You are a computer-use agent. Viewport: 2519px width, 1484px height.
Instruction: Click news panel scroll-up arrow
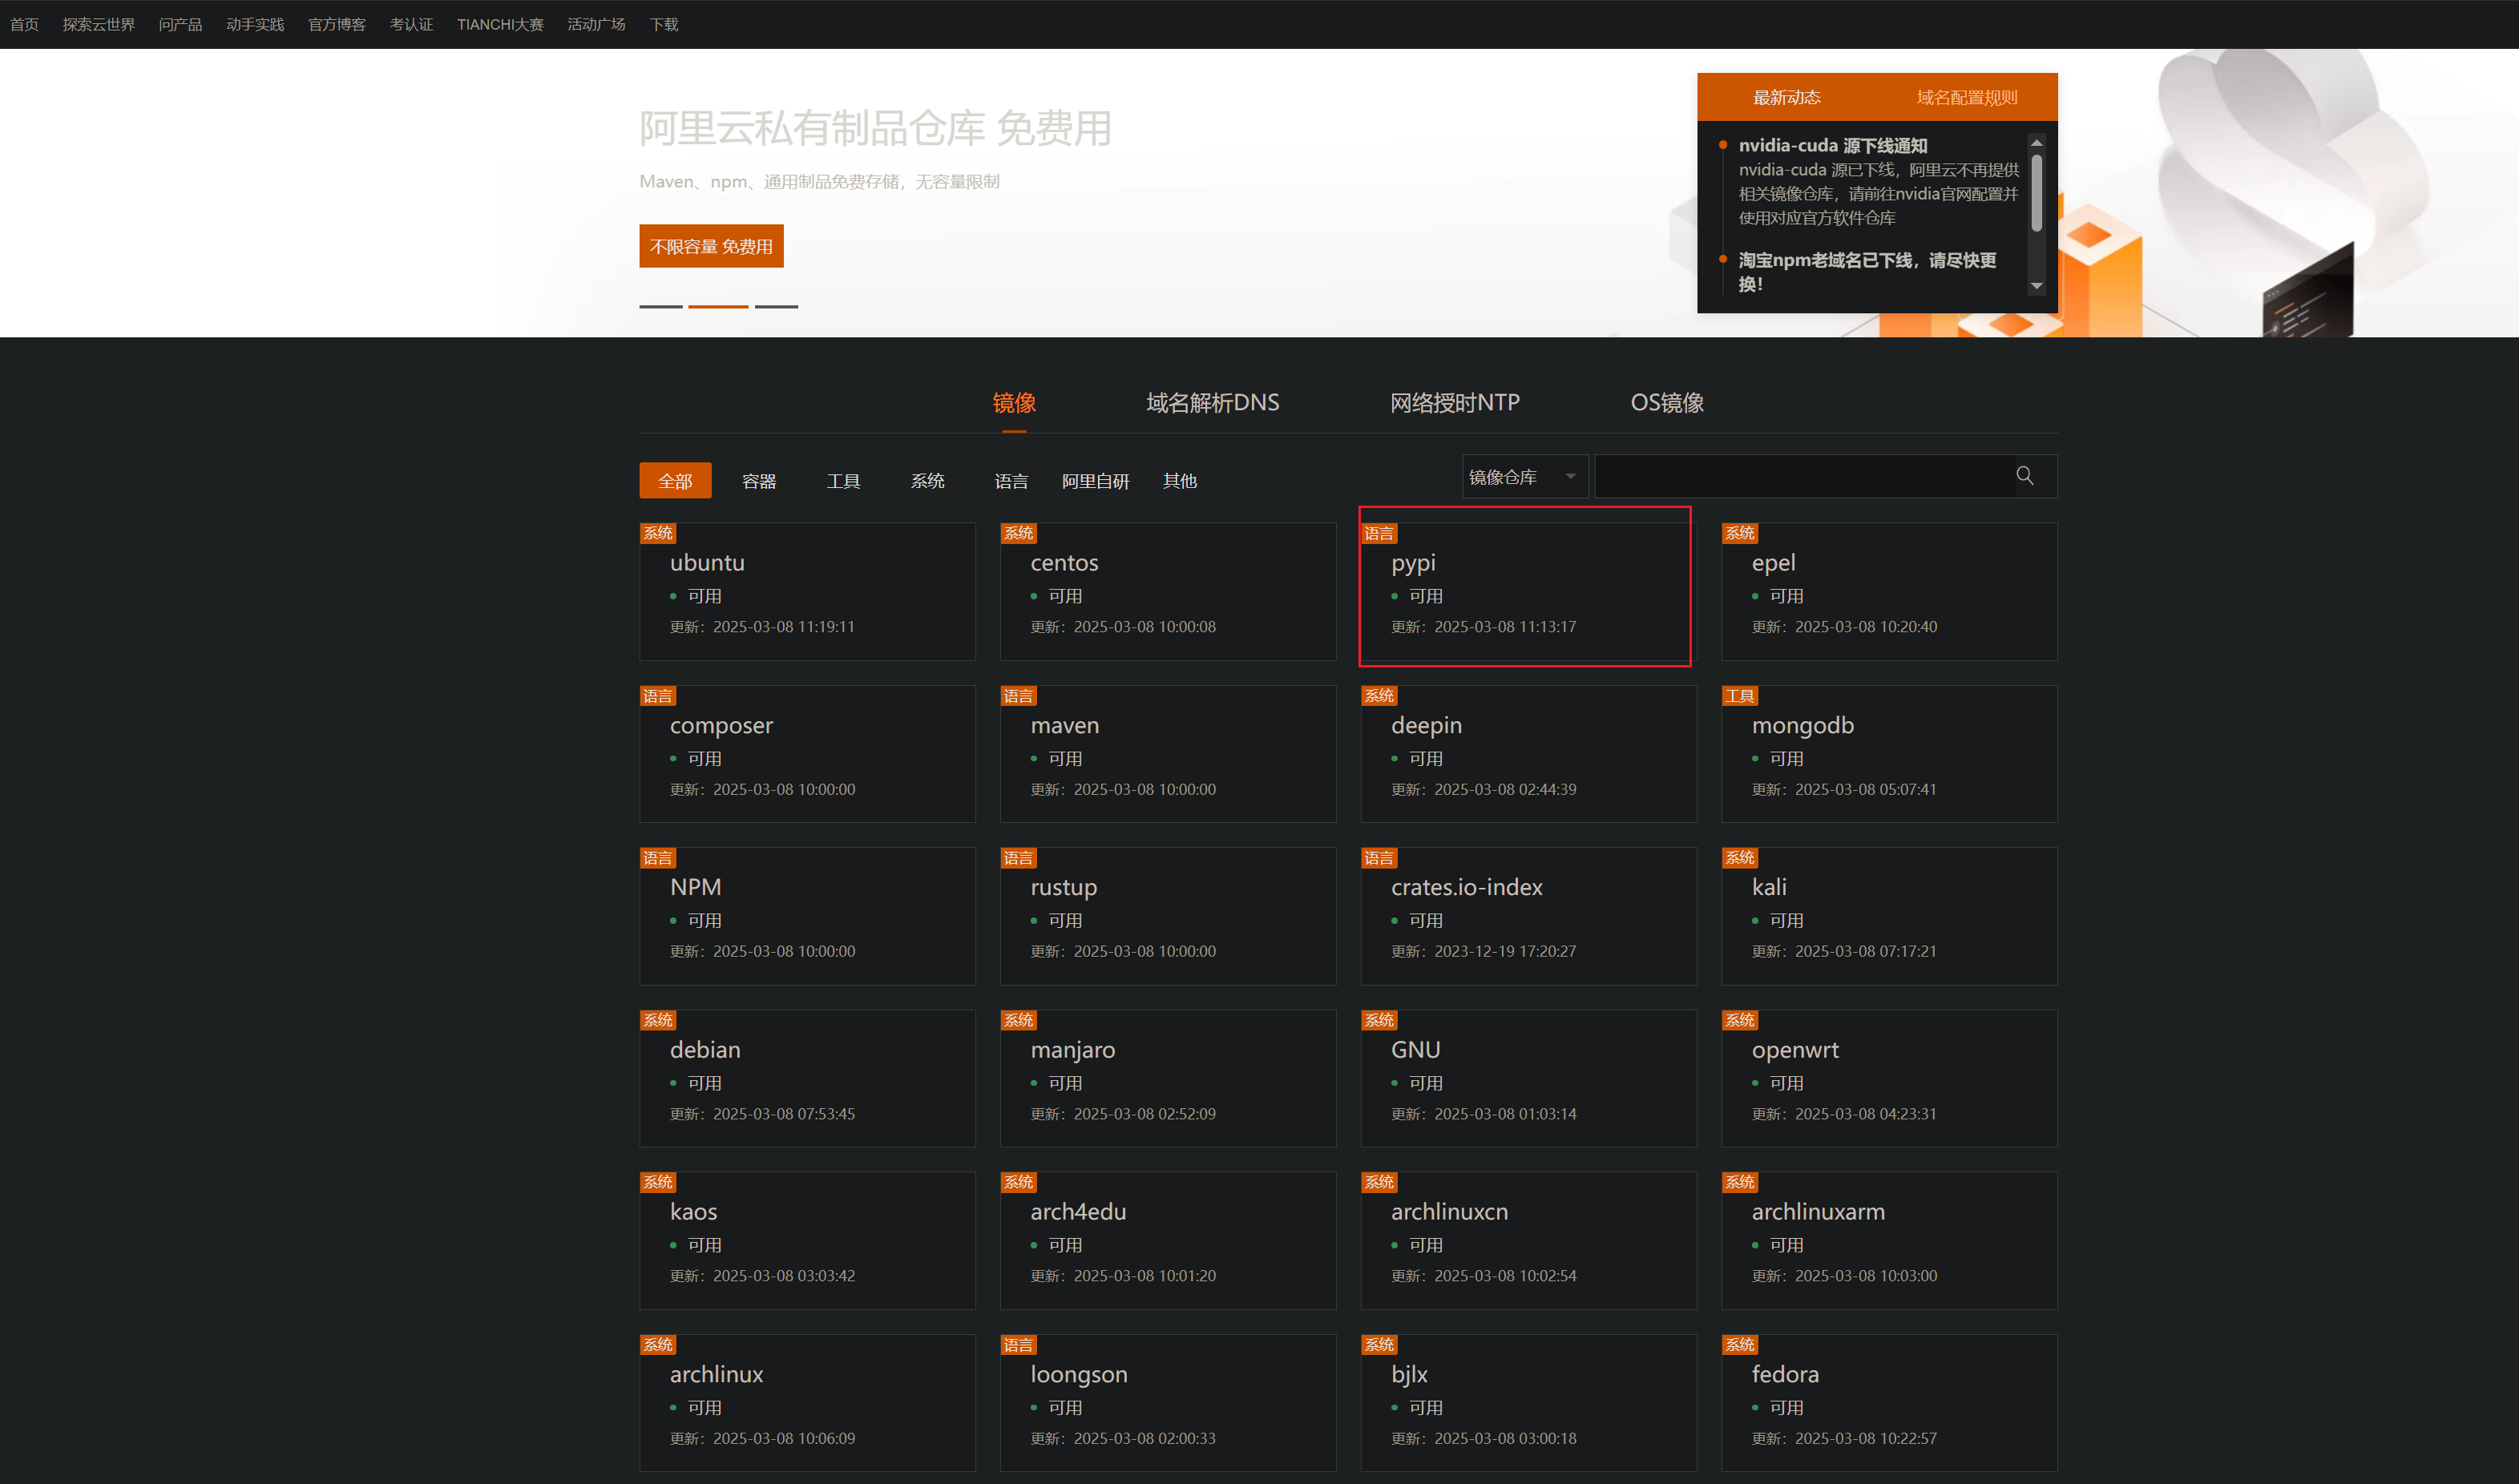tap(2036, 143)
